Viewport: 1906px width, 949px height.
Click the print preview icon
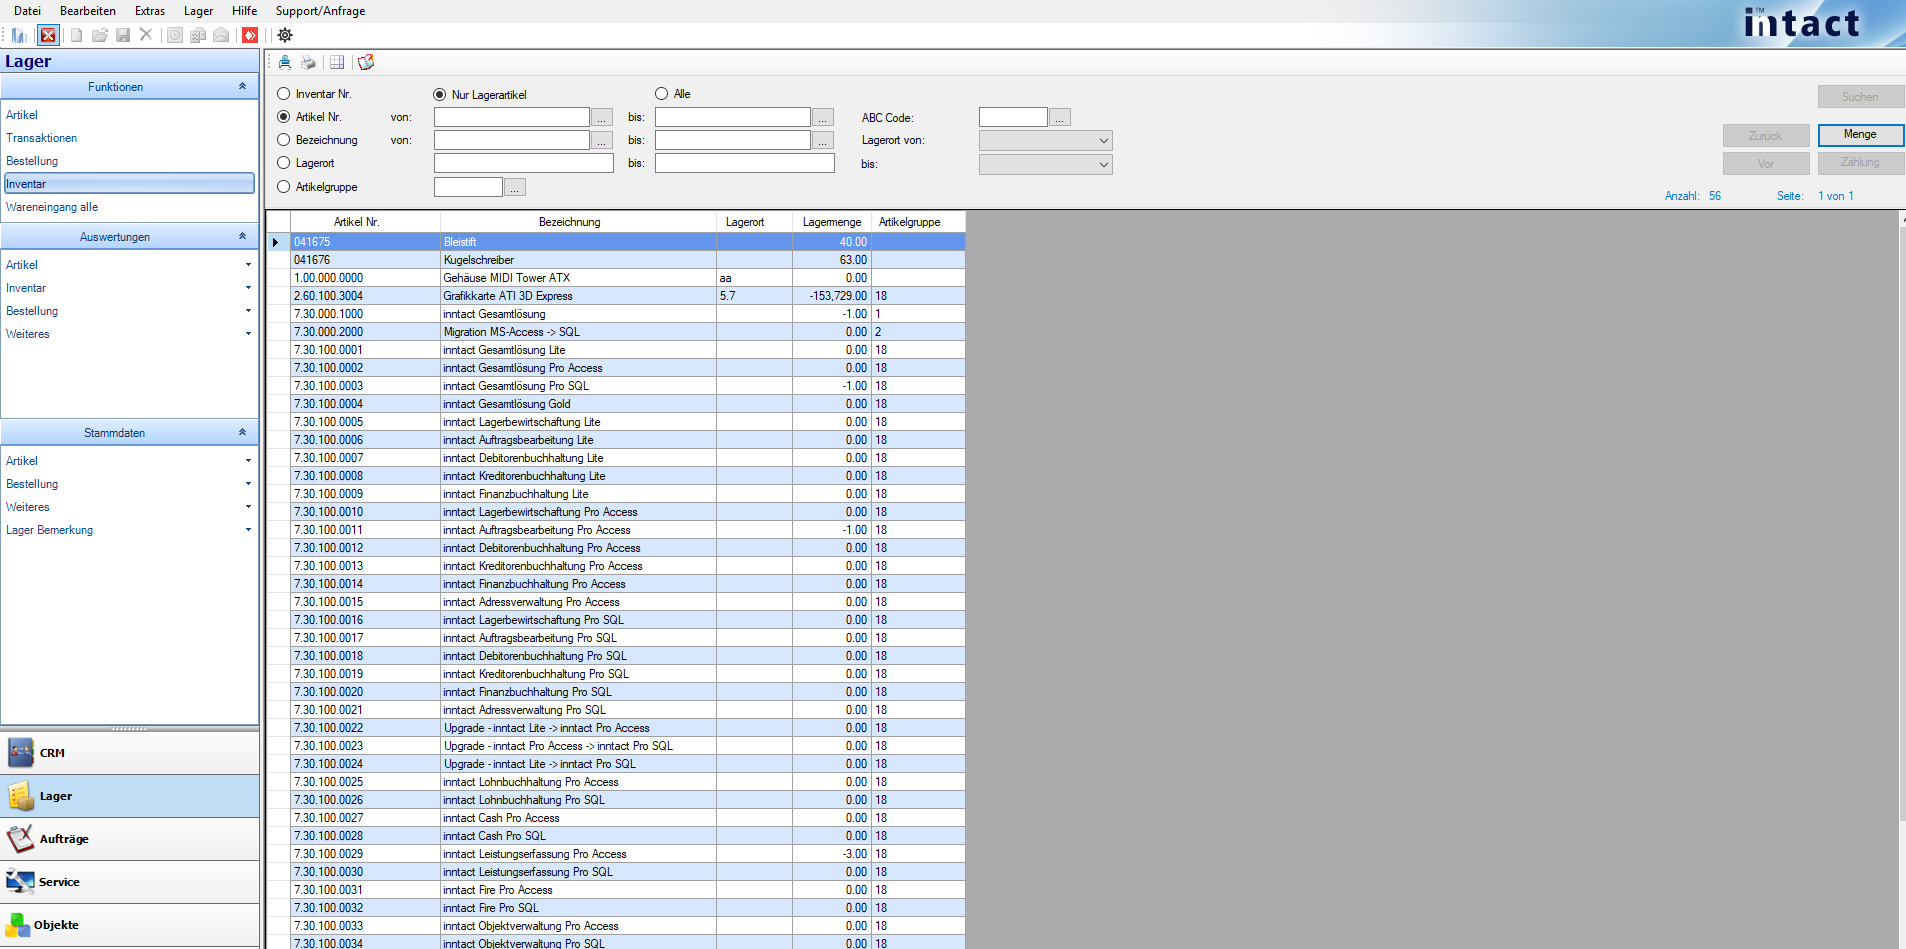[285, 62]
